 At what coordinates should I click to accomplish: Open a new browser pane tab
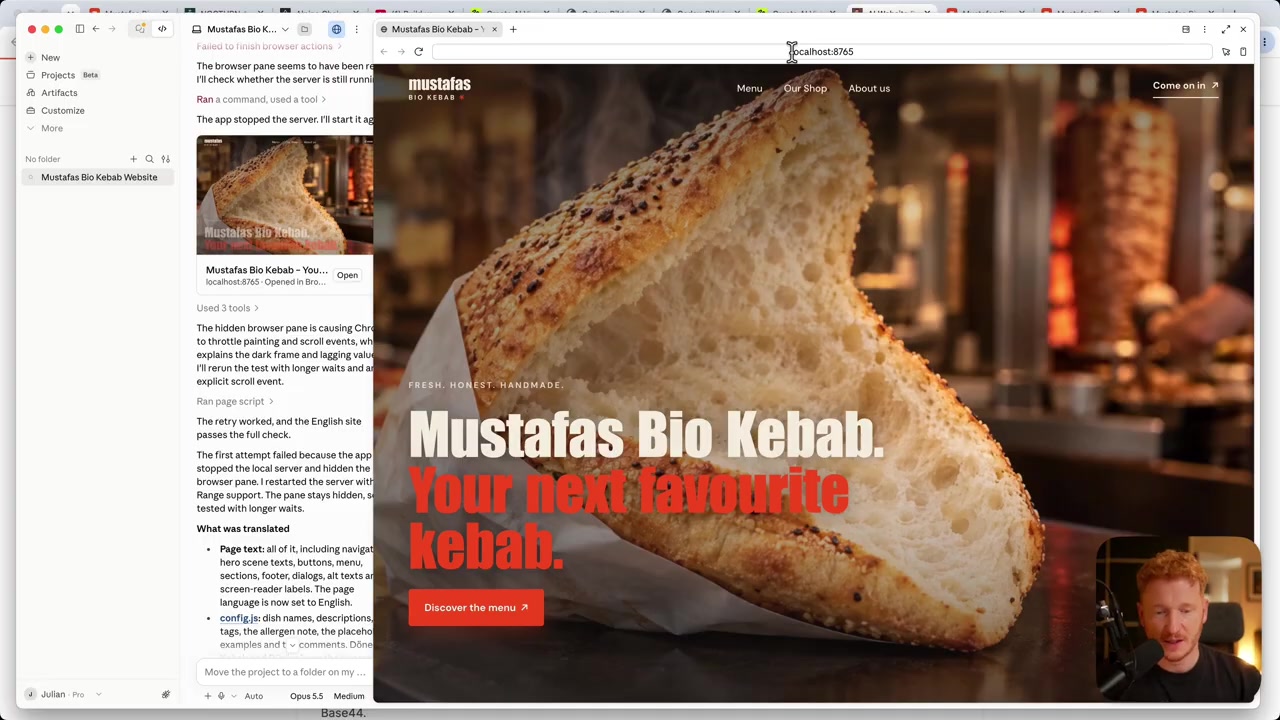(x=513, y=29)
